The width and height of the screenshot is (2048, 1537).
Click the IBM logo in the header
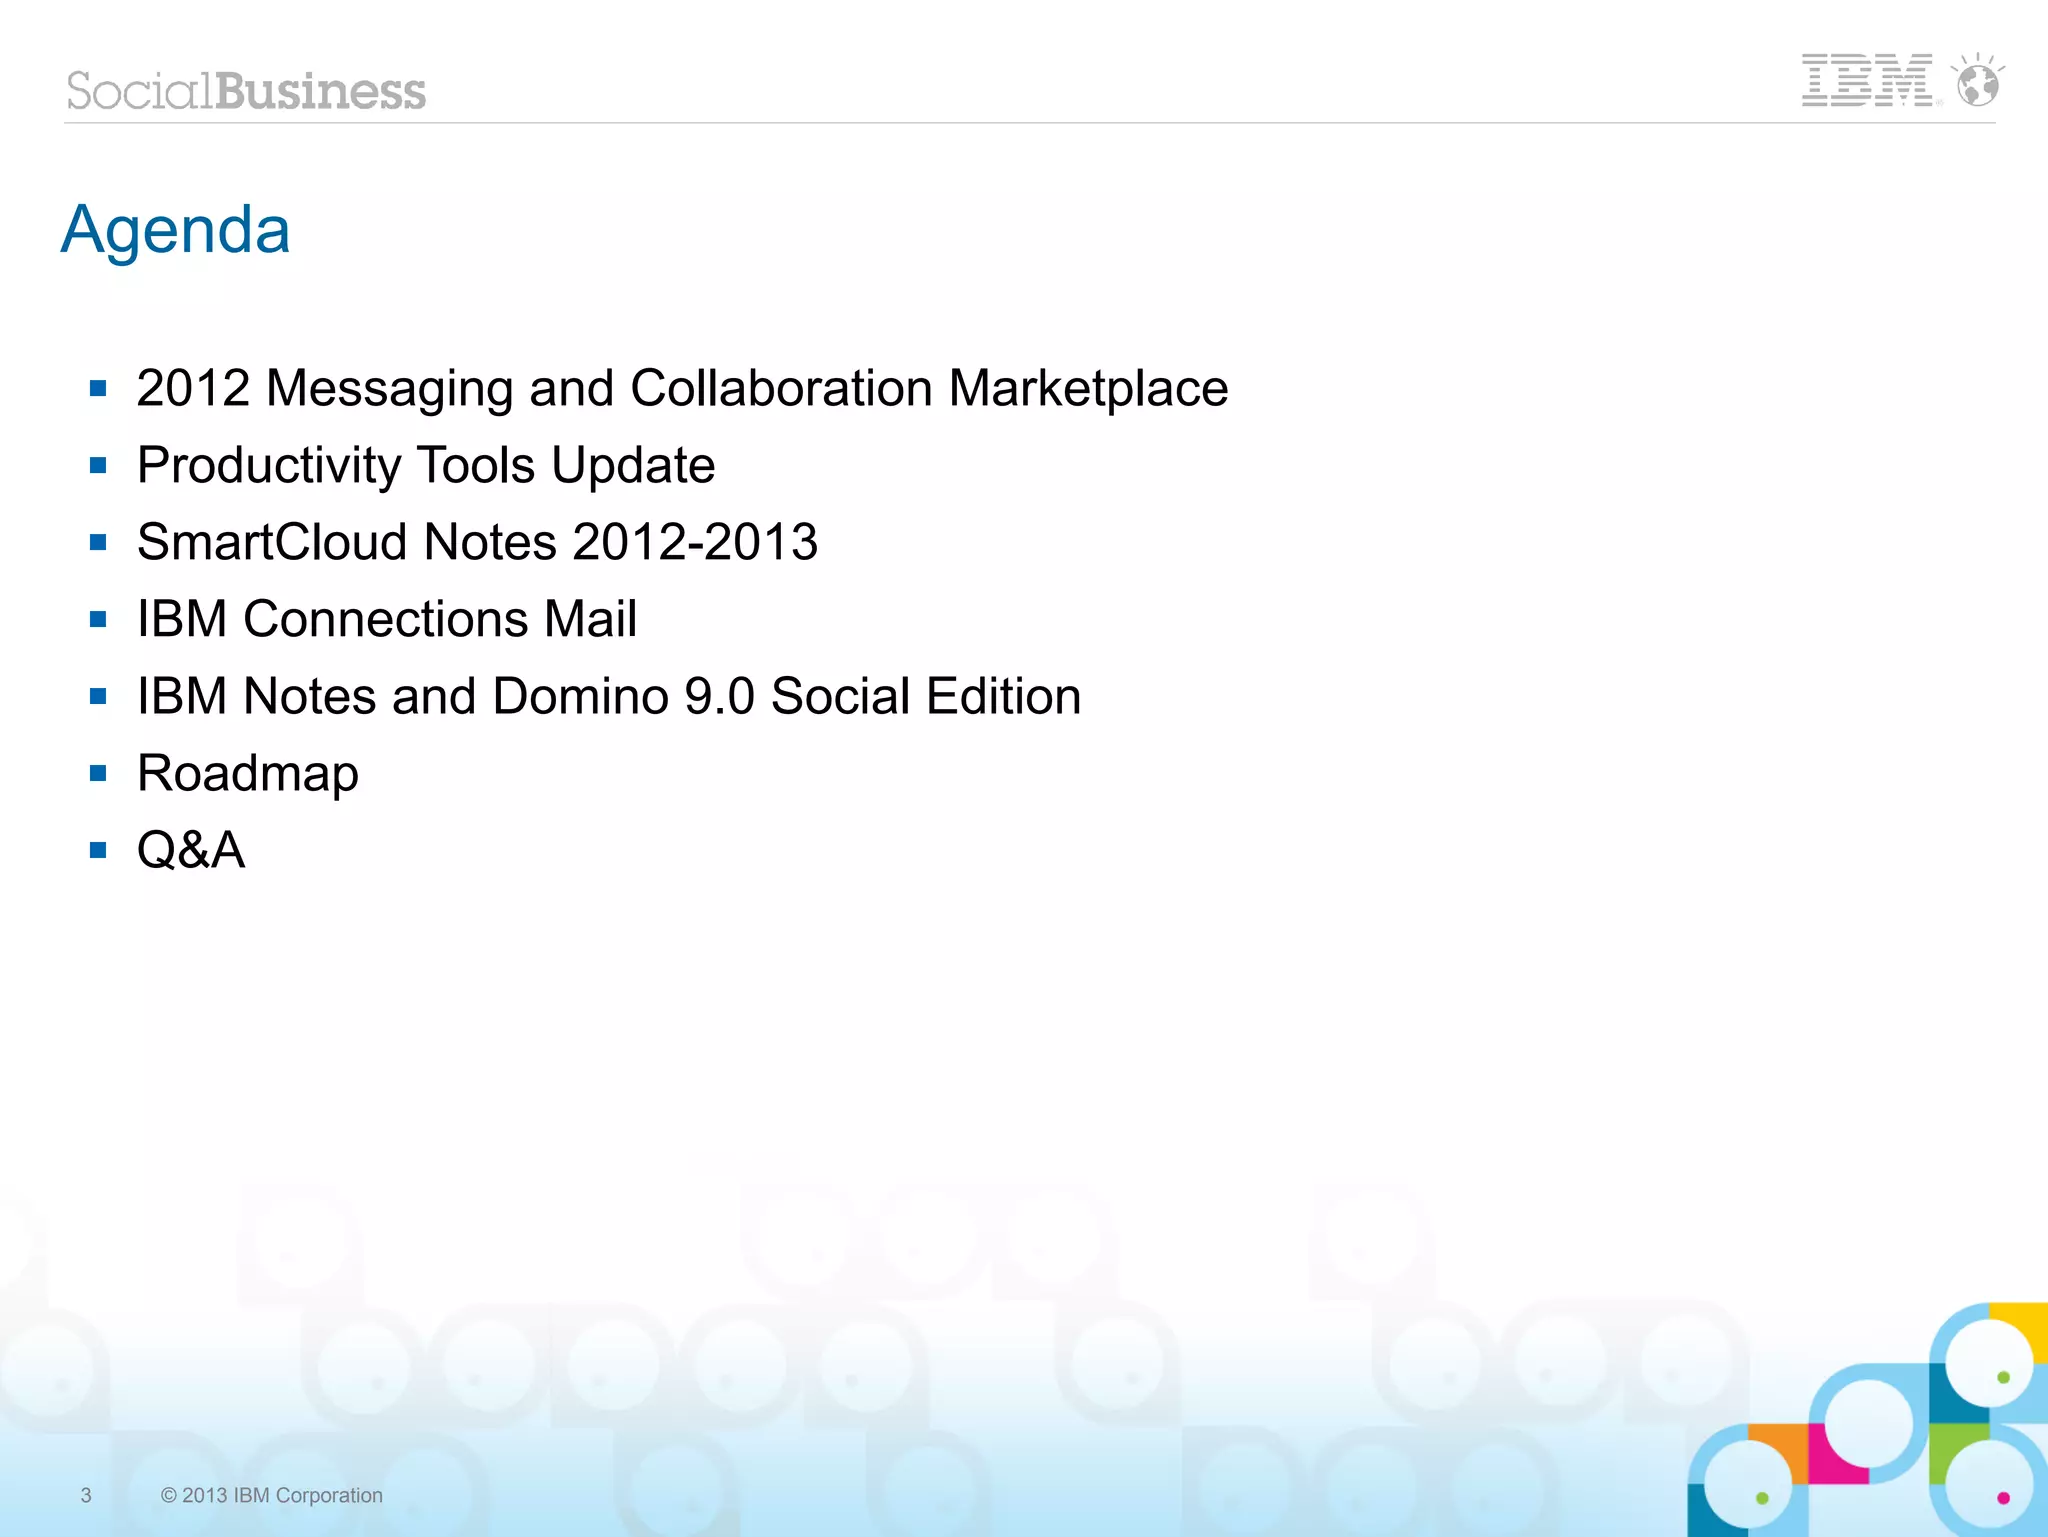[x=1867, y=80]
